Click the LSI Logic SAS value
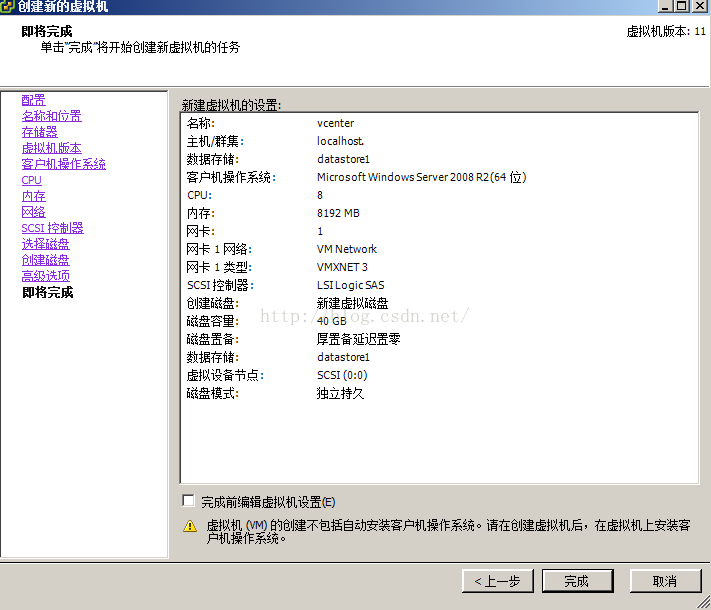Screen dimensions: 711x610 [x=351, y=285]
